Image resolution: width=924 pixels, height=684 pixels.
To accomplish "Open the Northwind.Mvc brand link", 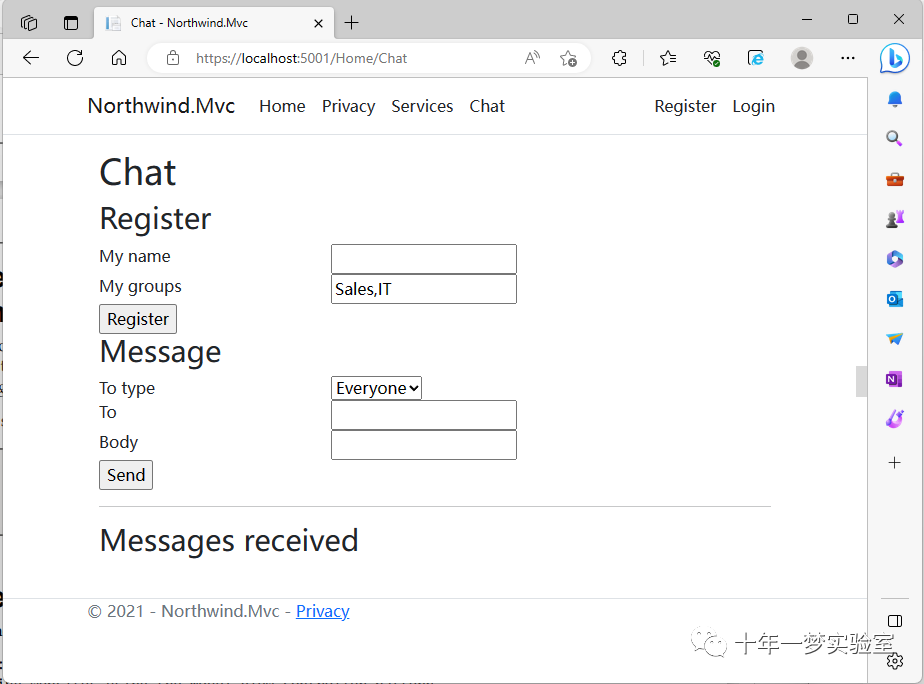I will [x=161, y=106].
